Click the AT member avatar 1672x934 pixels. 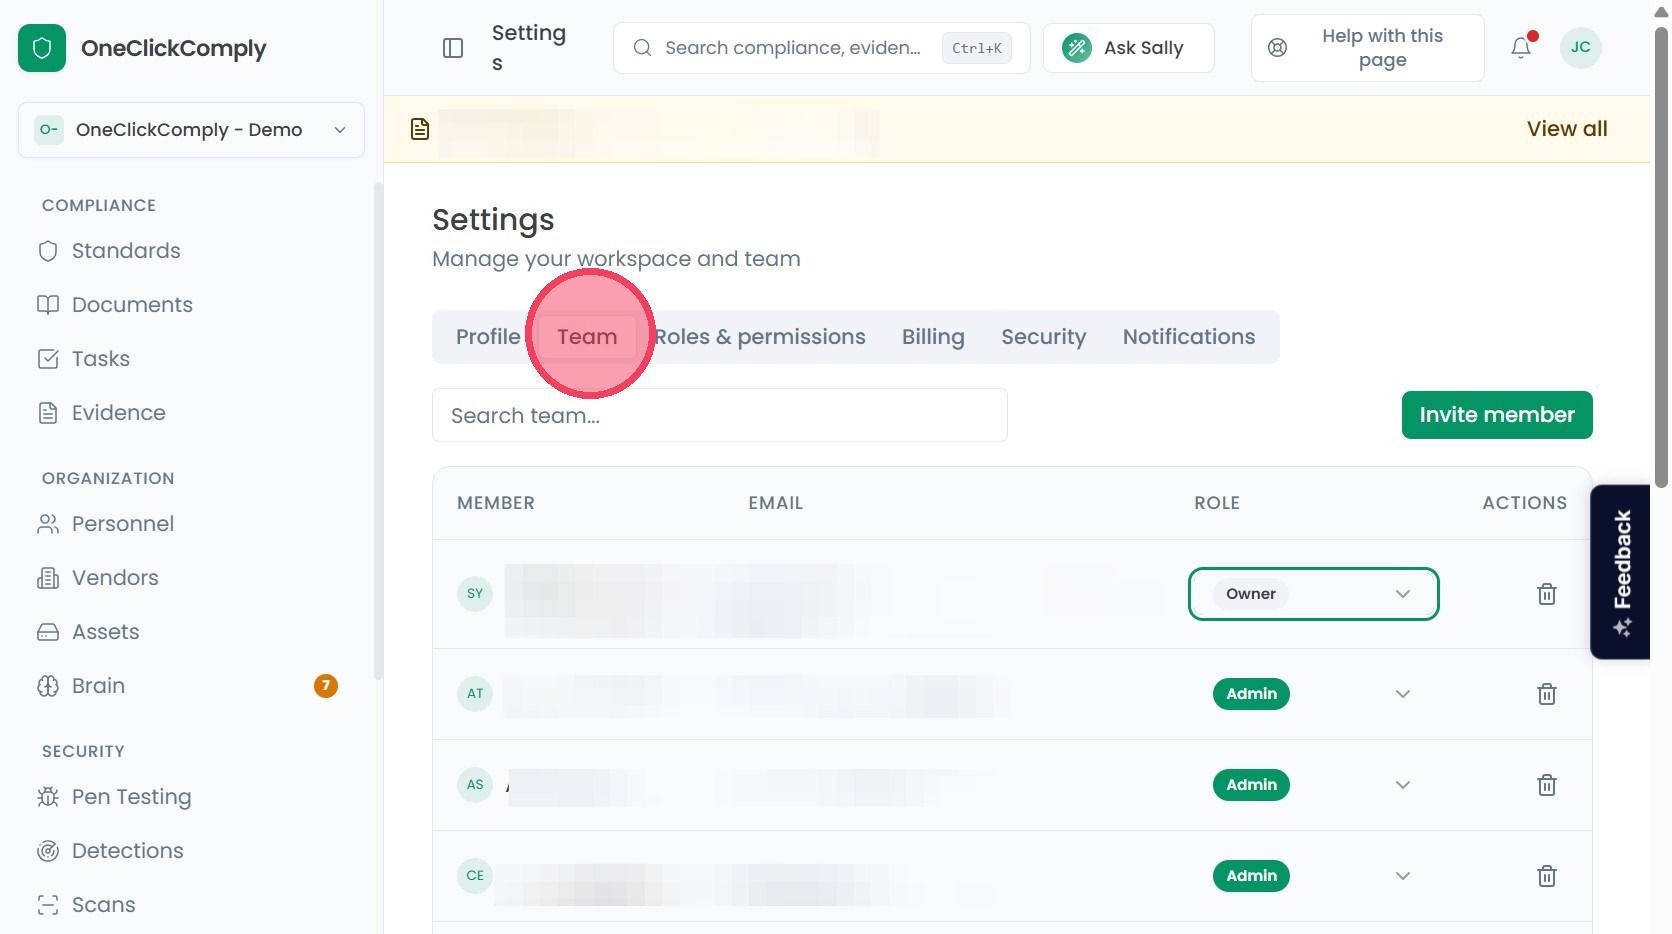point(475,694)
